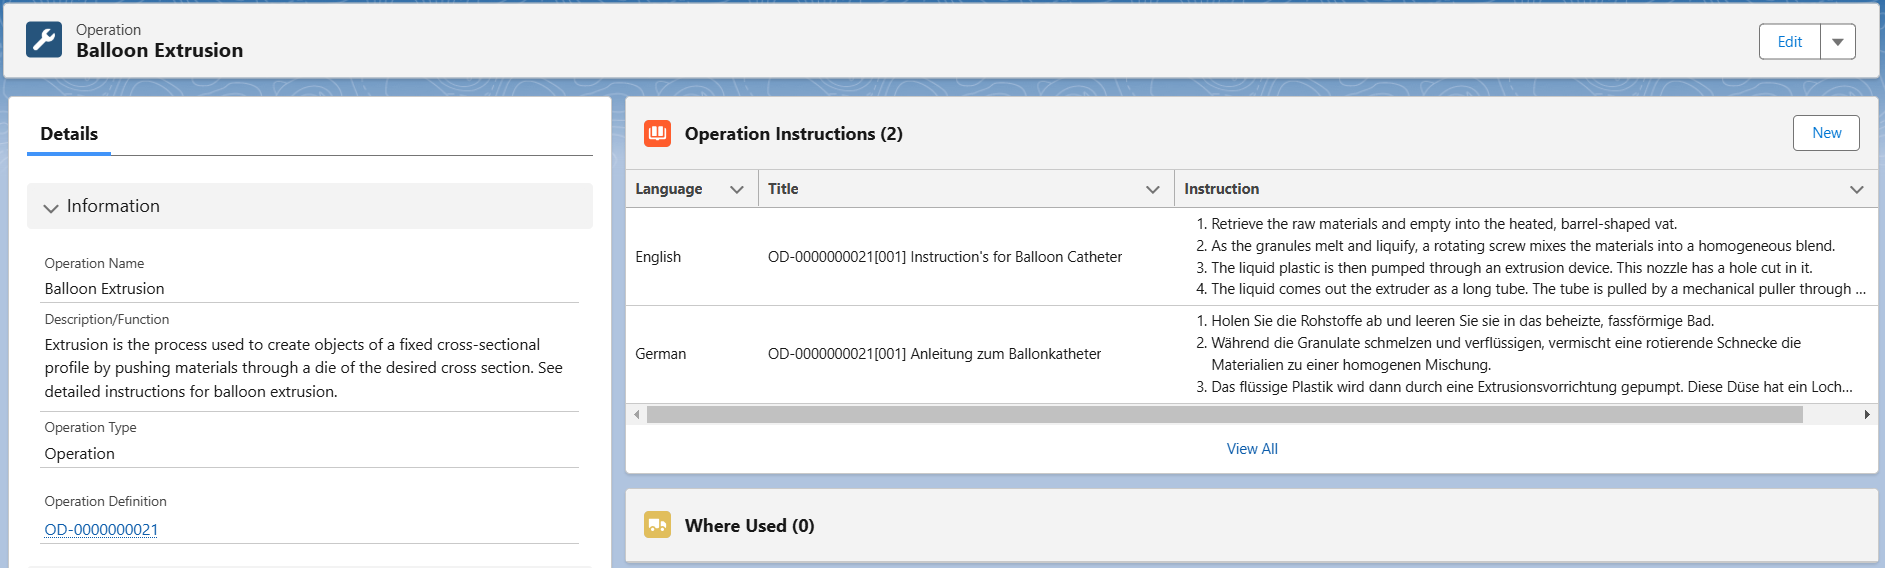
Task: Open Instruction column actions chevron
Action: pyautogui.click(x=1856, y=189)
